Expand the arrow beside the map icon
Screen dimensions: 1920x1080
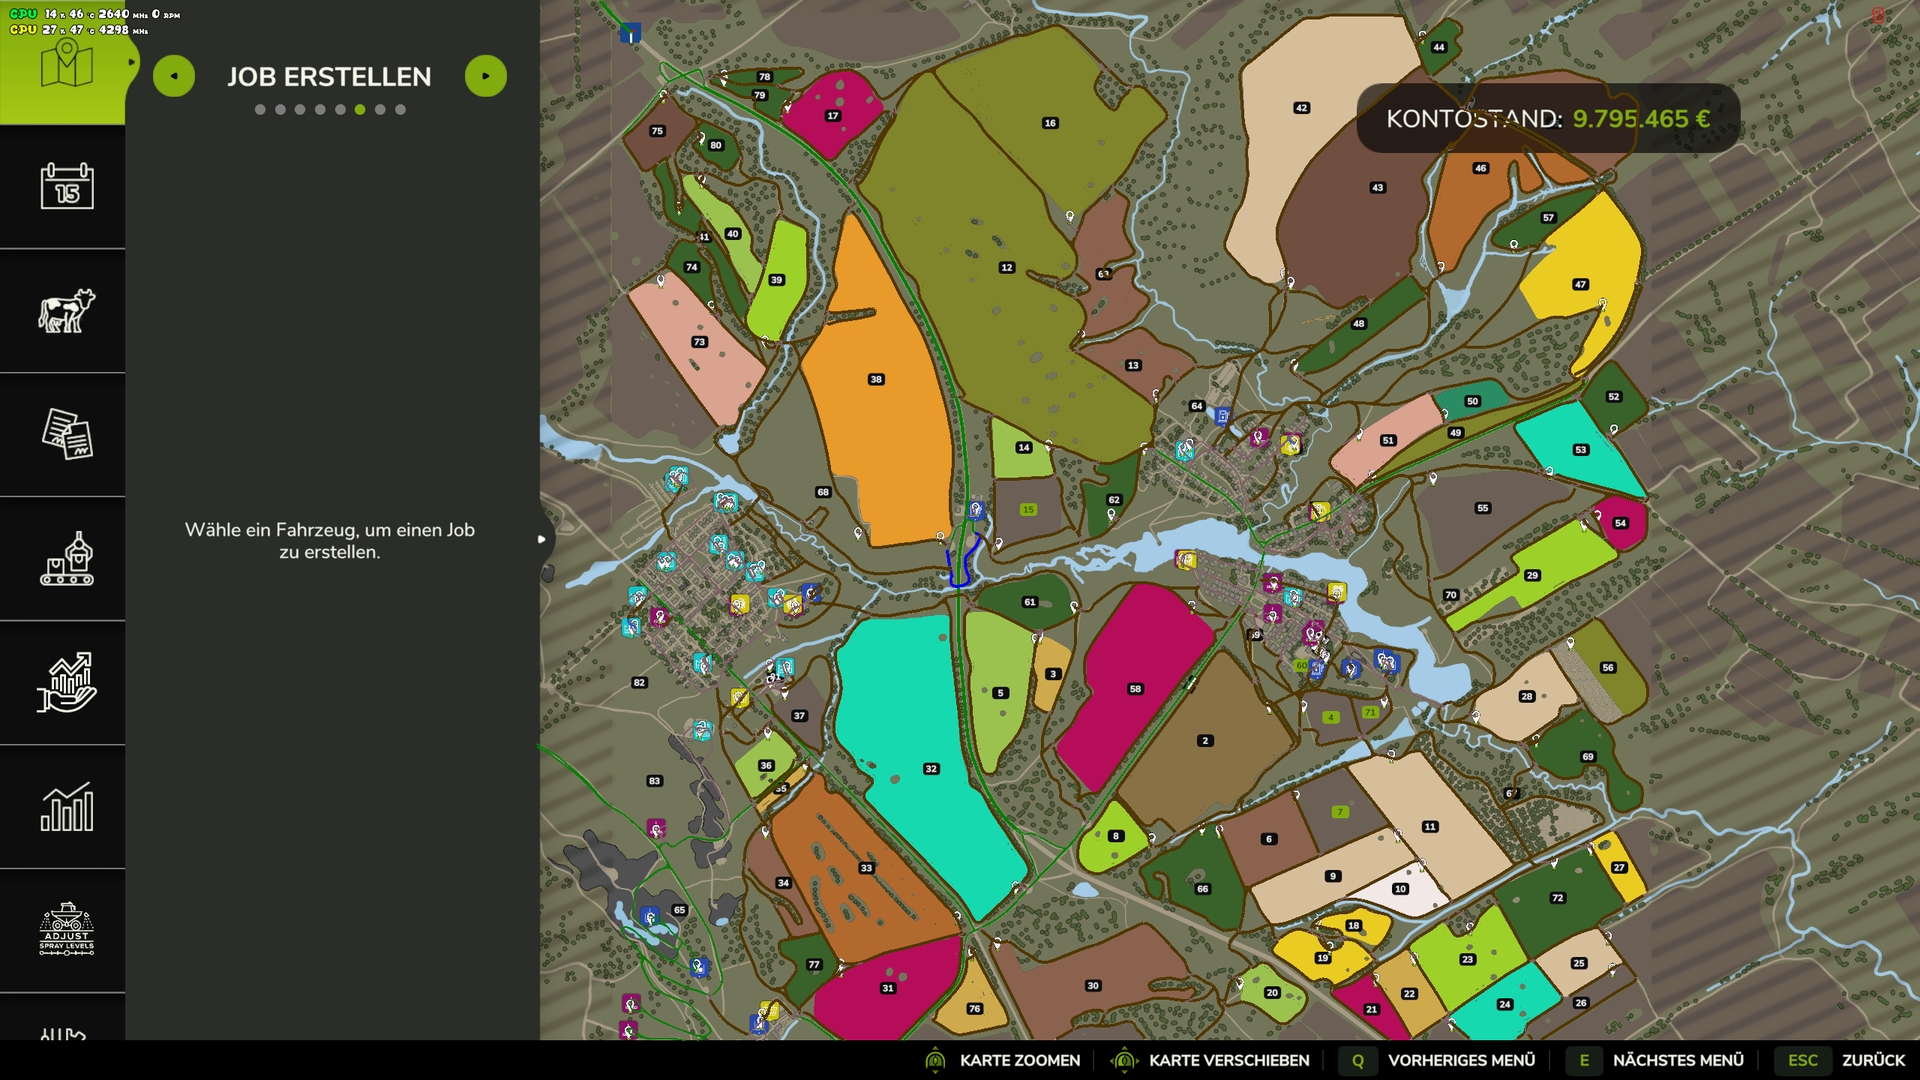(131, 62)
